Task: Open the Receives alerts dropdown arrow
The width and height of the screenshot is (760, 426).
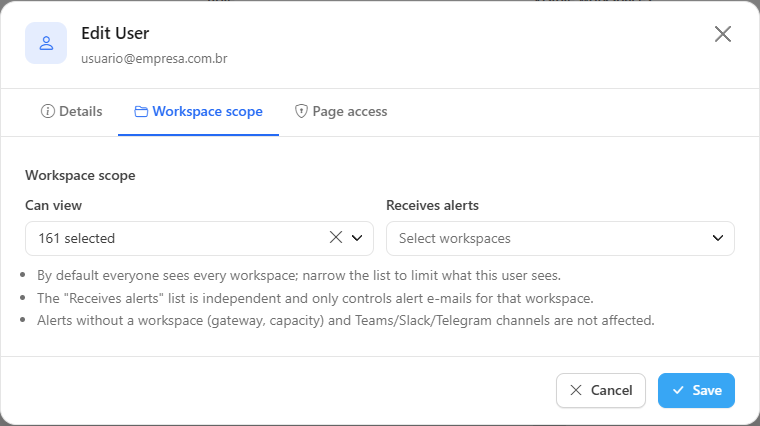Action: pos(718,238)
